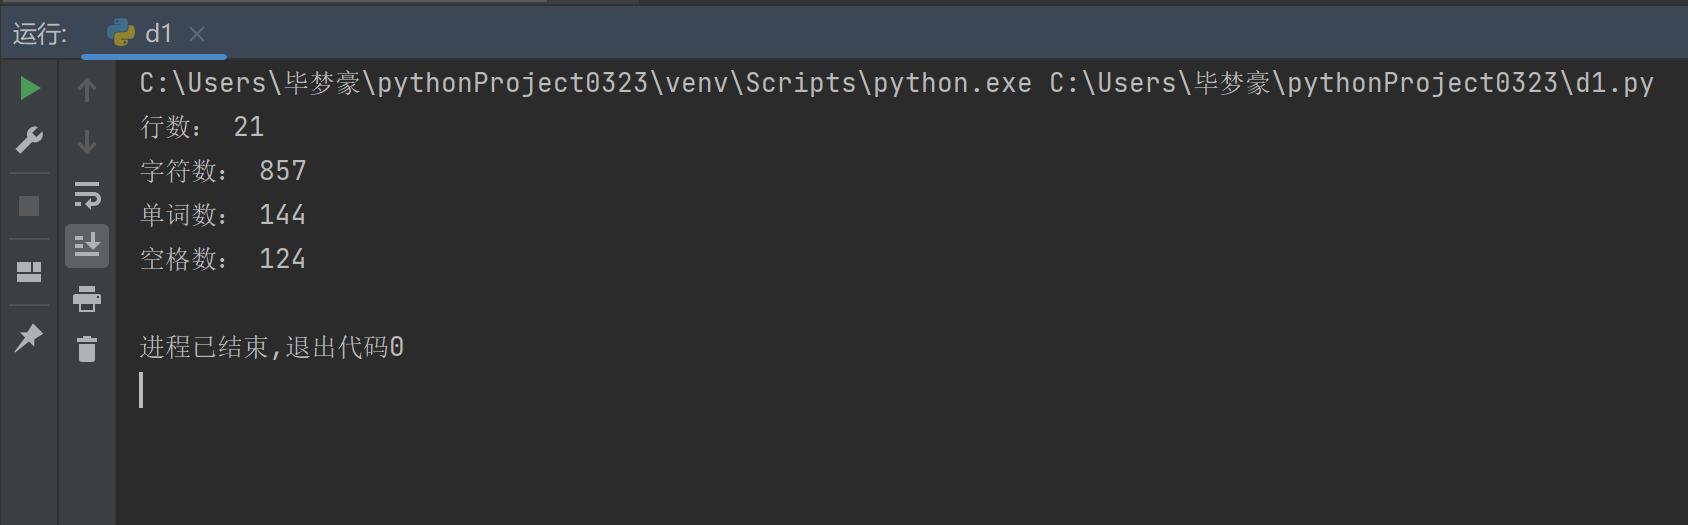Click the 行数: 21 output line
The height and width of the screenshot is (525, 1688).
202,127
